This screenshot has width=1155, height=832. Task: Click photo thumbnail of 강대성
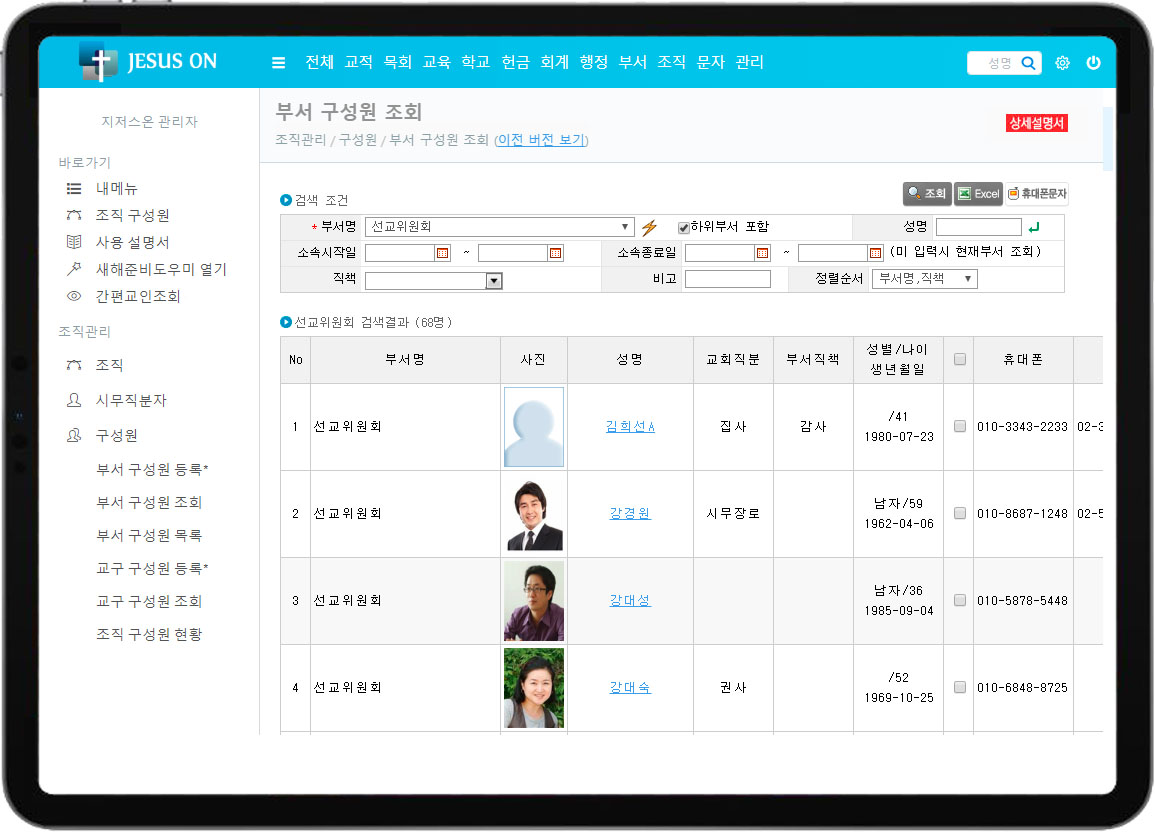point(533,600)
